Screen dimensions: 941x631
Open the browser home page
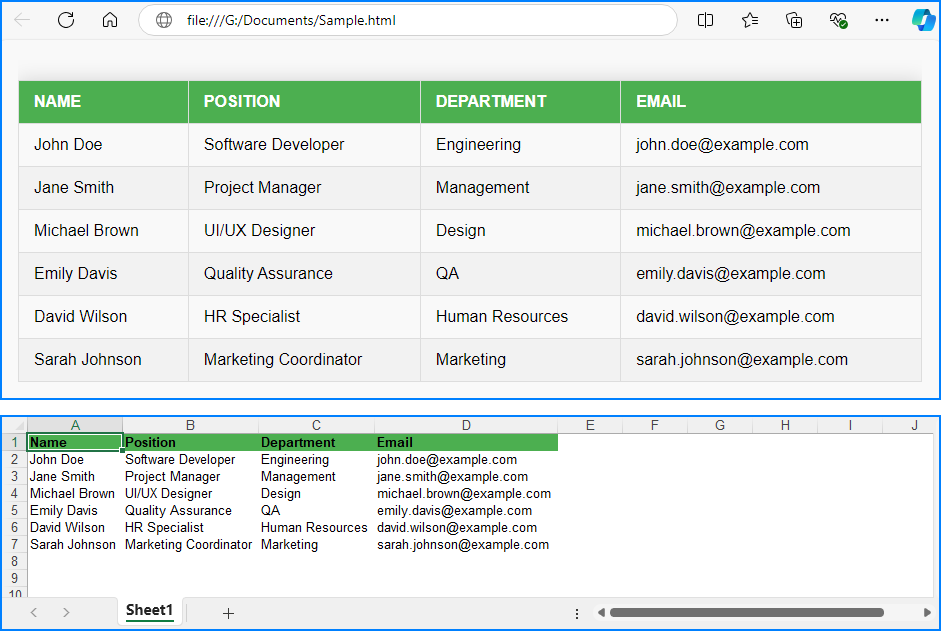pyautogui.click(x=110, y=19)
